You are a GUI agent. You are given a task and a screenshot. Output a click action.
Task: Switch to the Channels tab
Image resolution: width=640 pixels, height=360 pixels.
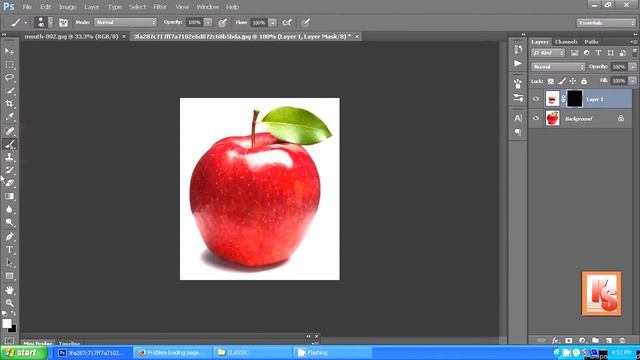[x=566, y=42]
